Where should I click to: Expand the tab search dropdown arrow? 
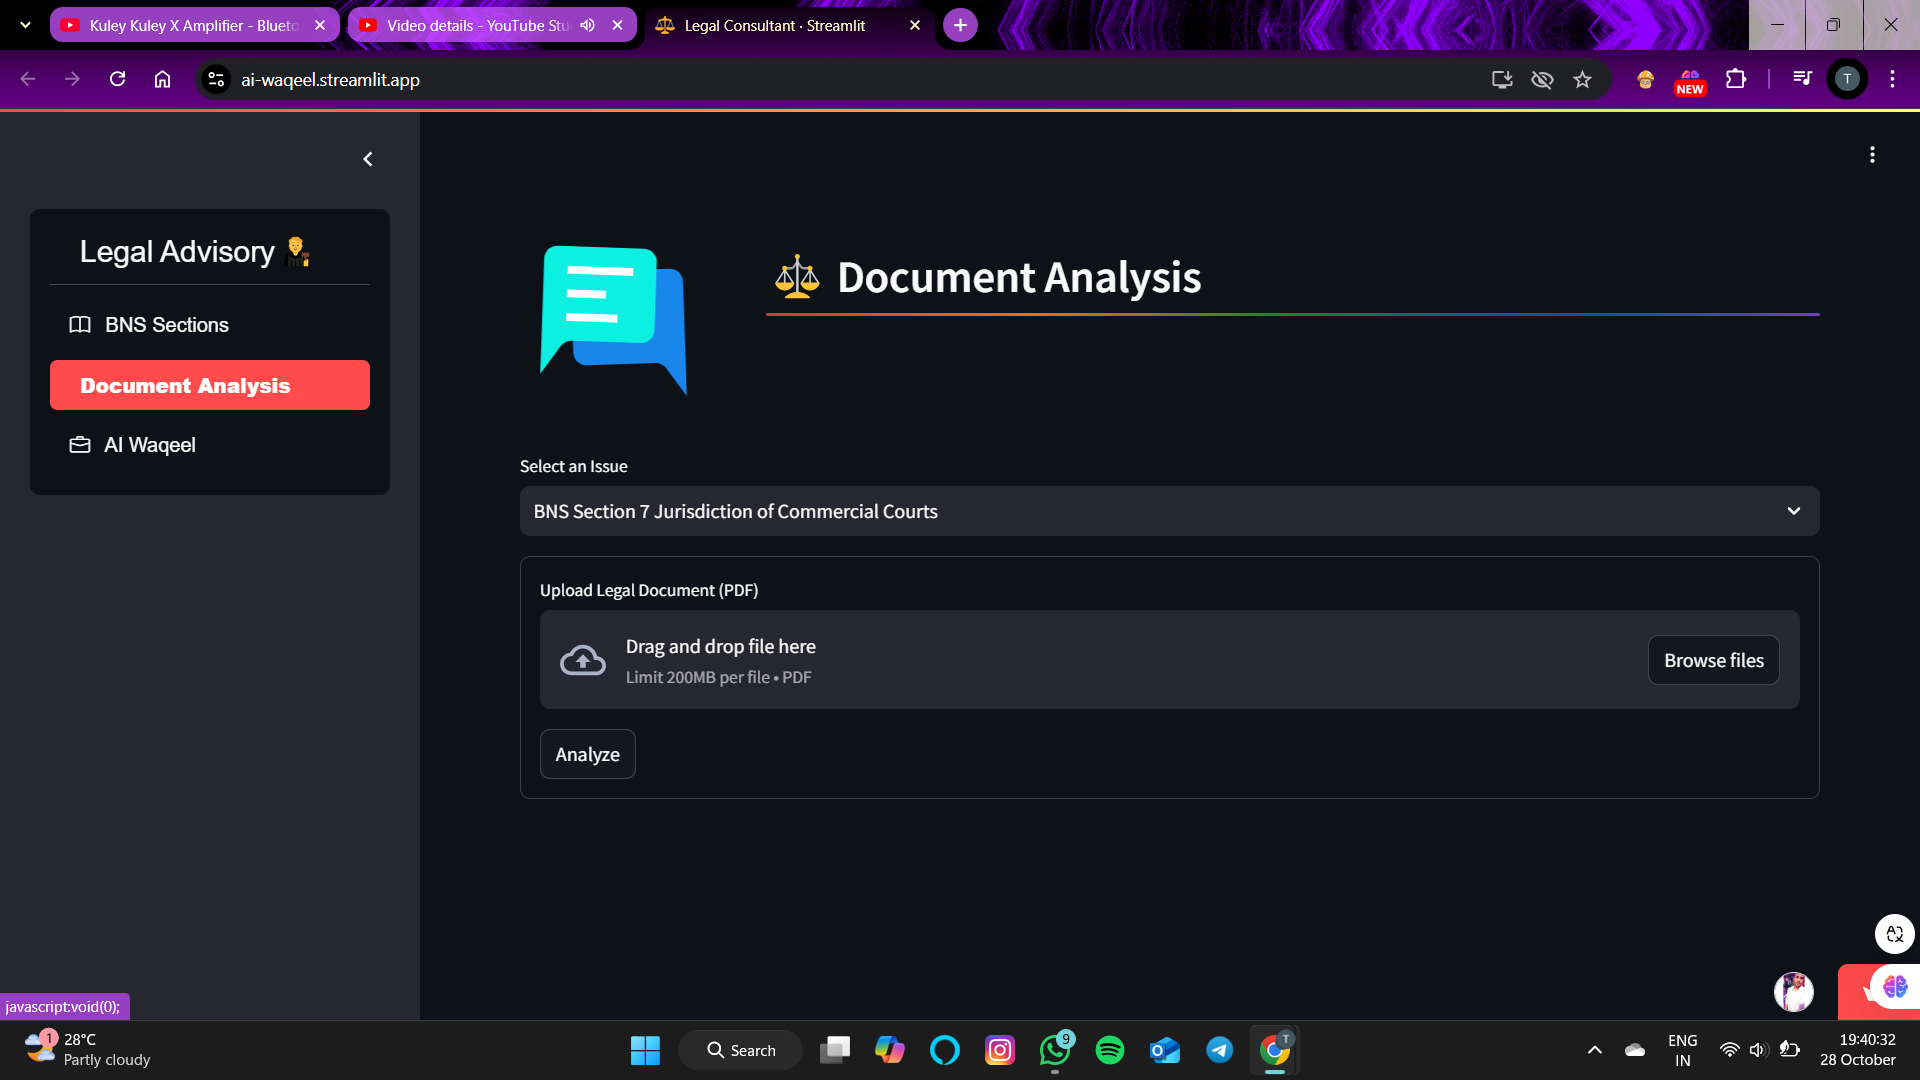(25, 25)
